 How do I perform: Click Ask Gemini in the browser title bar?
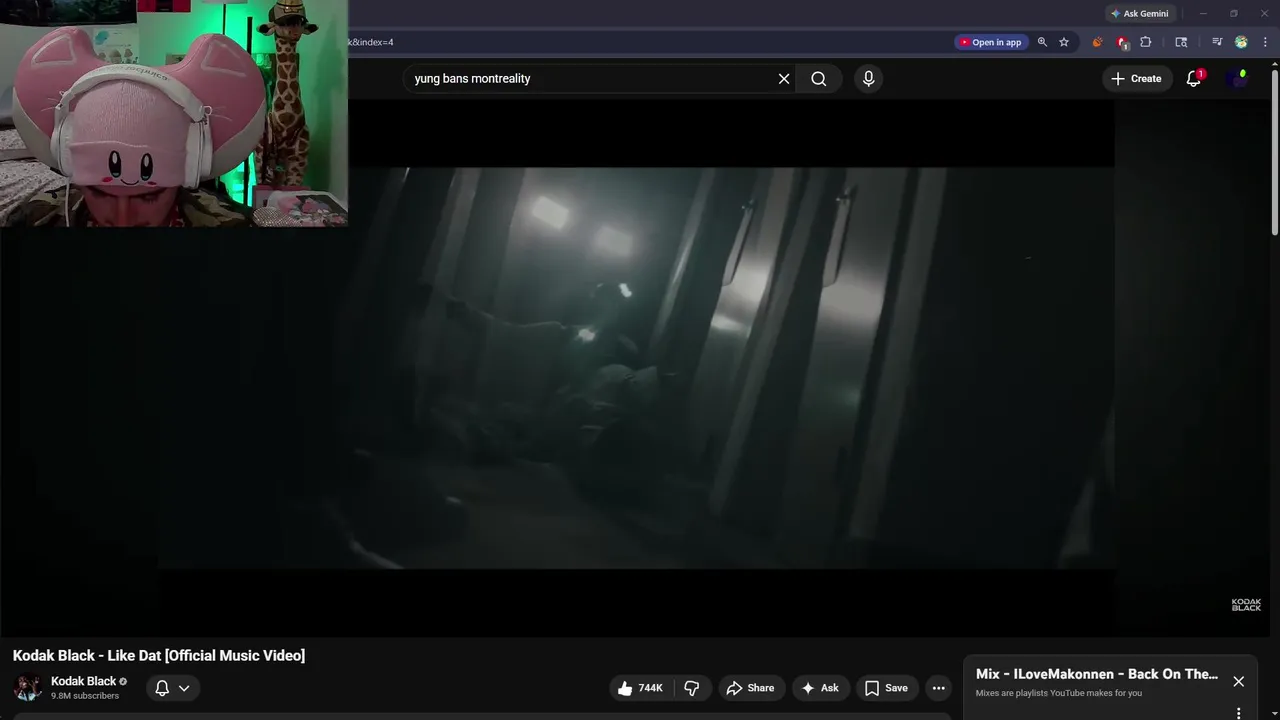click(x=1140, y=14)
